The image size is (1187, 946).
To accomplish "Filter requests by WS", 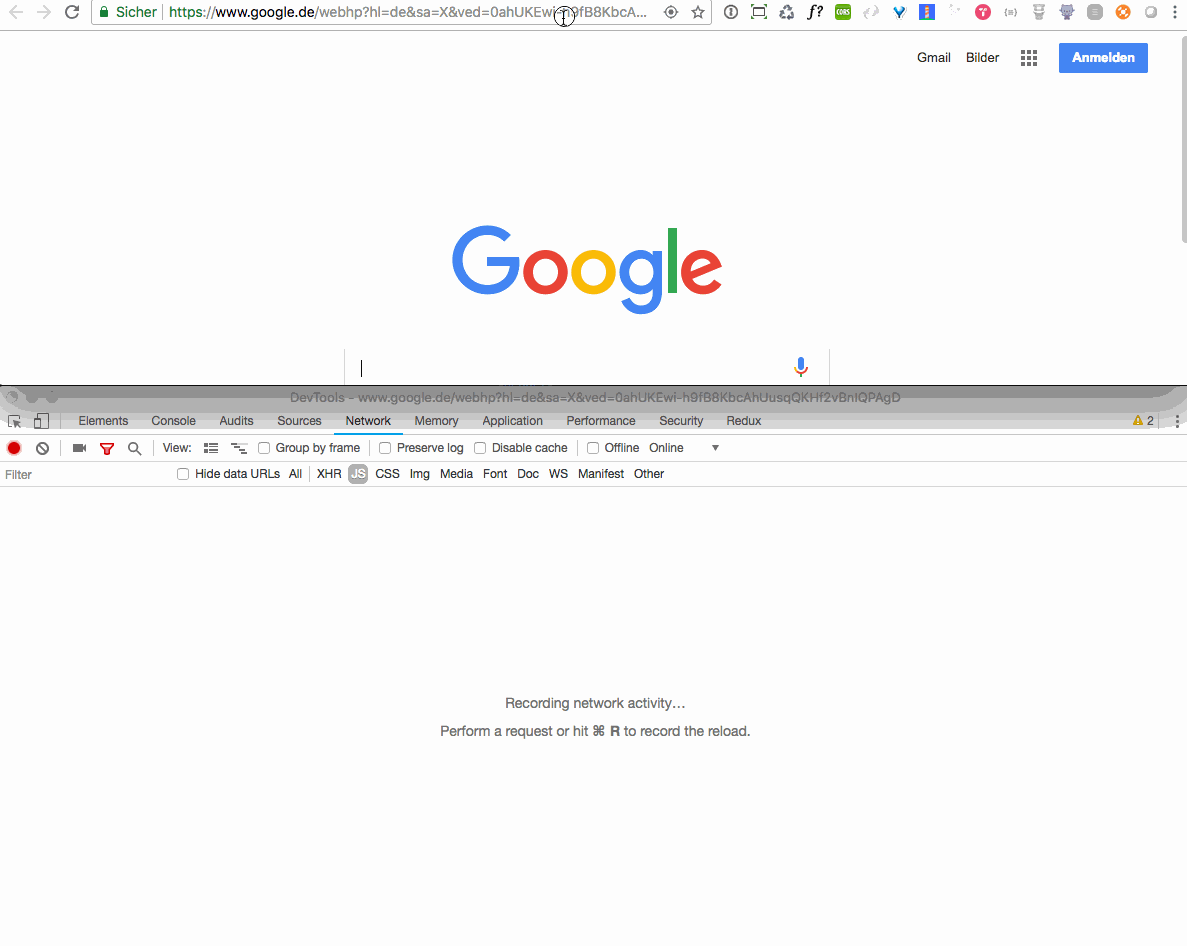I will [x=558, y=474].
